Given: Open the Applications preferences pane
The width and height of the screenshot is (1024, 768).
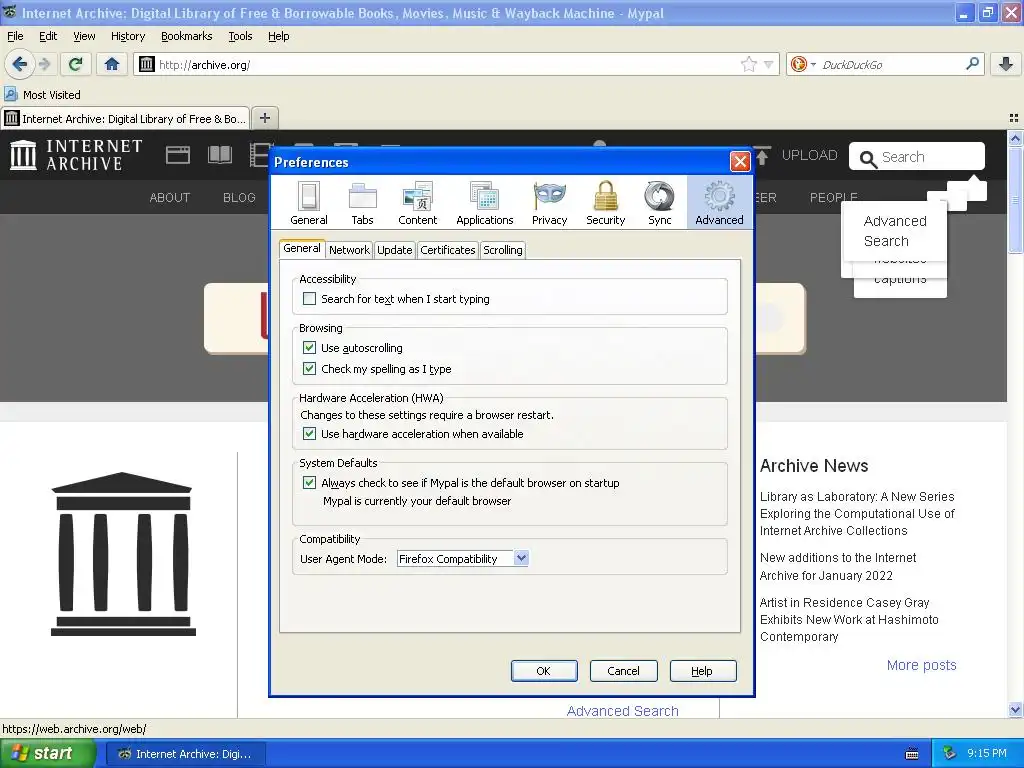Looking at the screenshot, I should tap(485, 202).
